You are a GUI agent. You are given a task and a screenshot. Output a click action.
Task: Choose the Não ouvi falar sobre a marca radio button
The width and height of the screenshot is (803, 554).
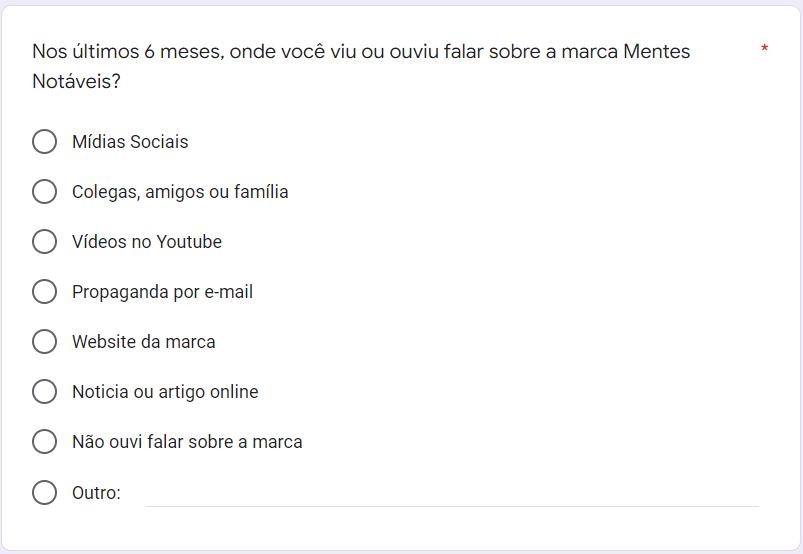(x=45, y=442)
